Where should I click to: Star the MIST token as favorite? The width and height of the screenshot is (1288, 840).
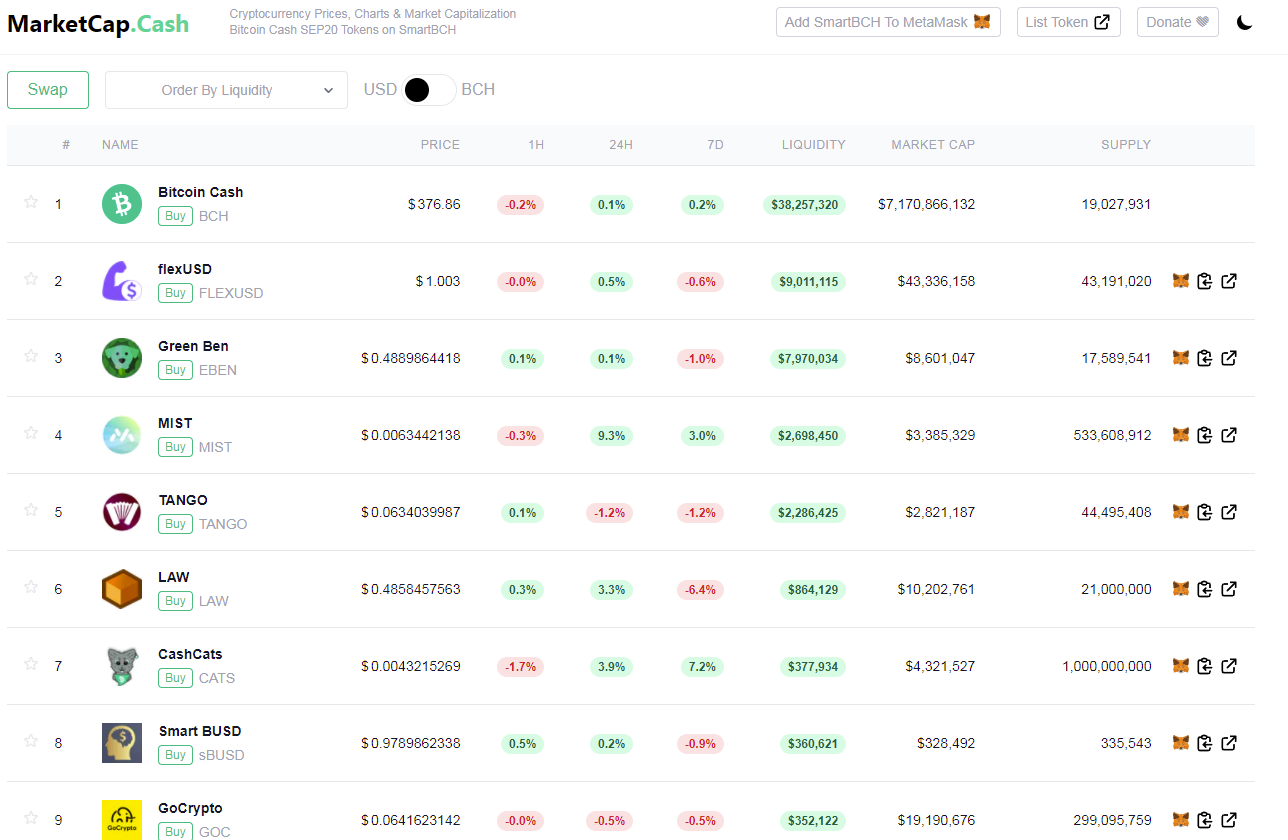coord(31,433)
